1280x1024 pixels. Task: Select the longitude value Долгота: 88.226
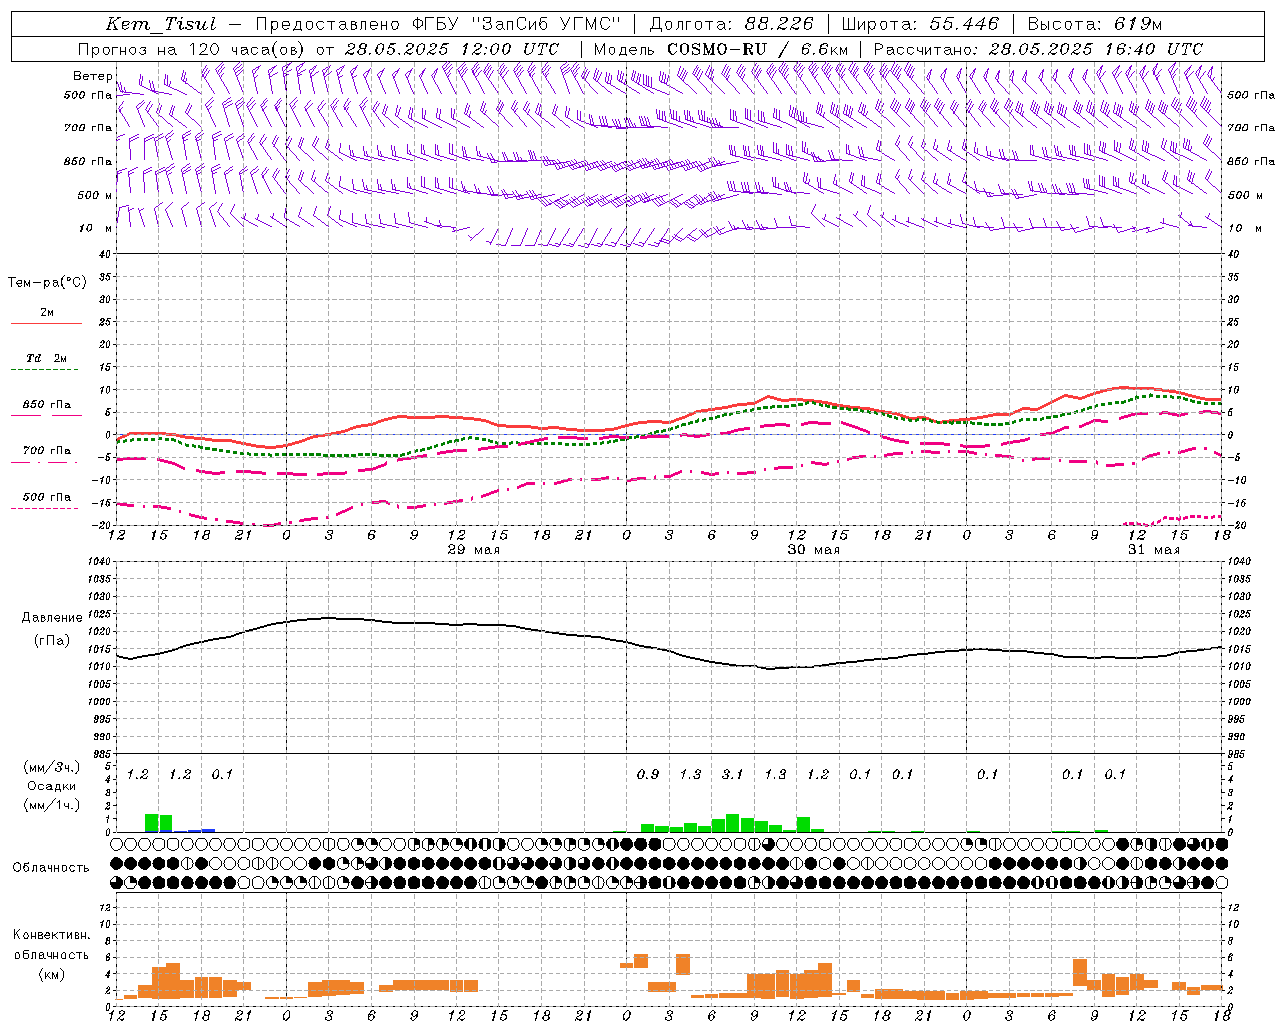[732, 24]
